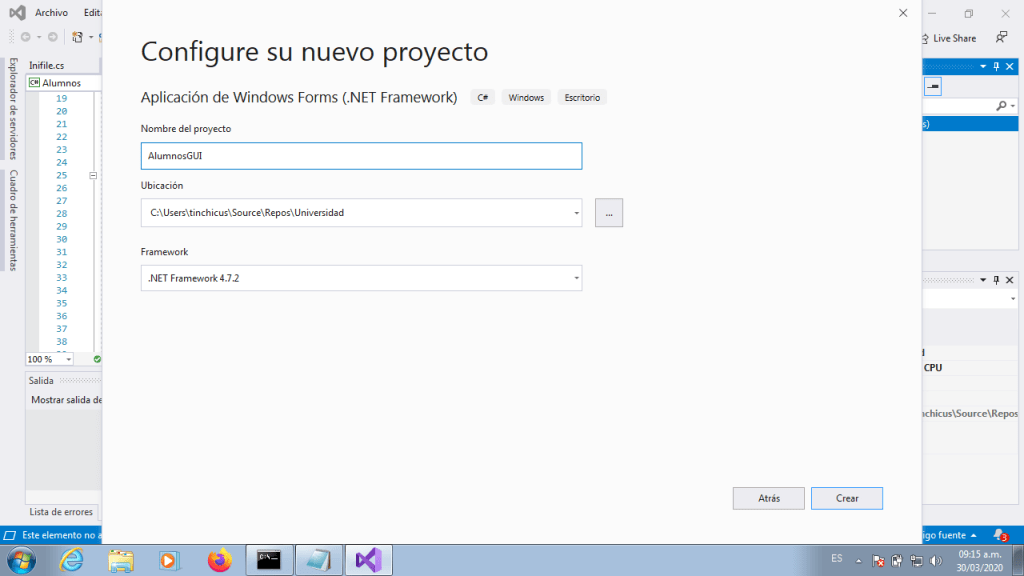Switch to the Lista de errores tab

[x=61, y=512]
